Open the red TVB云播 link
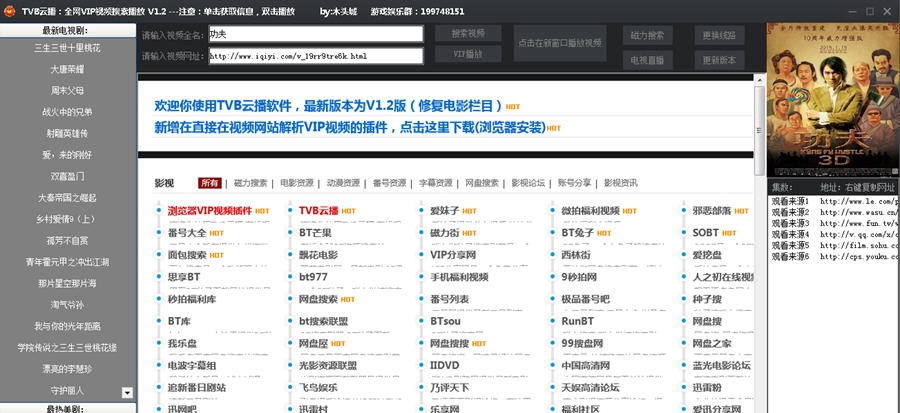This screenshot has width=900, height=413. pos(319,211)
